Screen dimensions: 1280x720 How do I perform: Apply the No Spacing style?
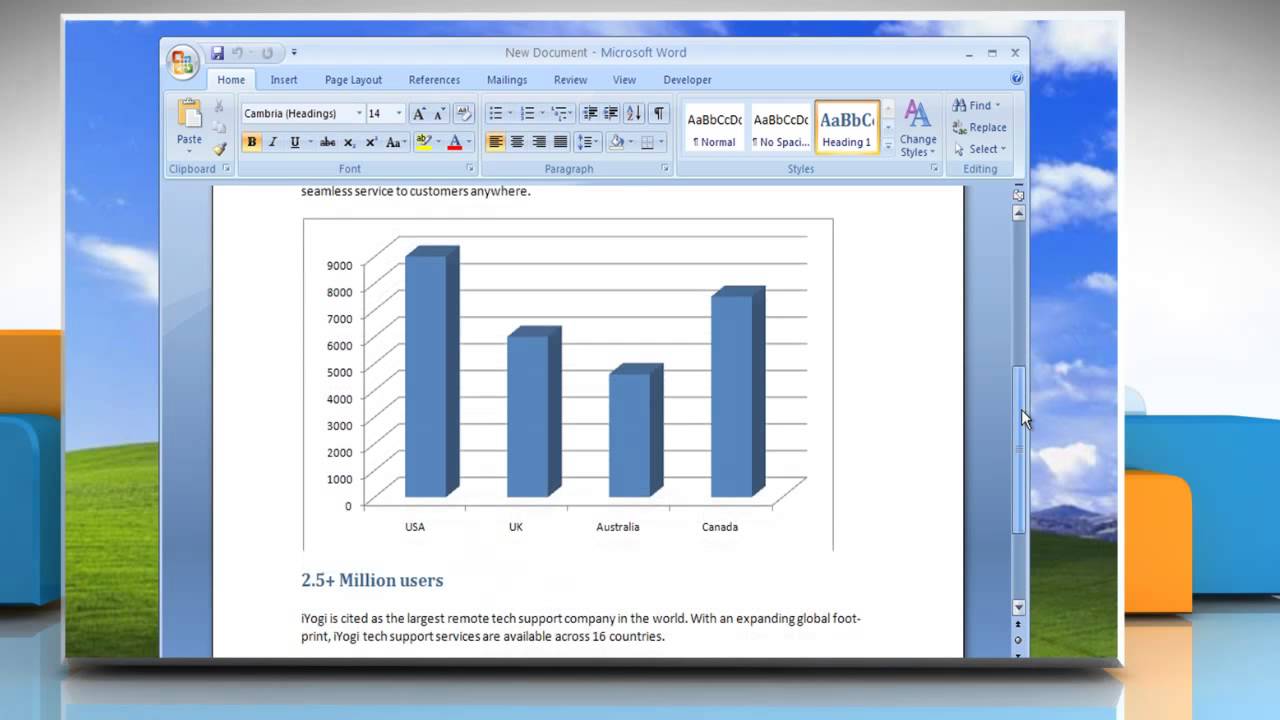point(780,128)
